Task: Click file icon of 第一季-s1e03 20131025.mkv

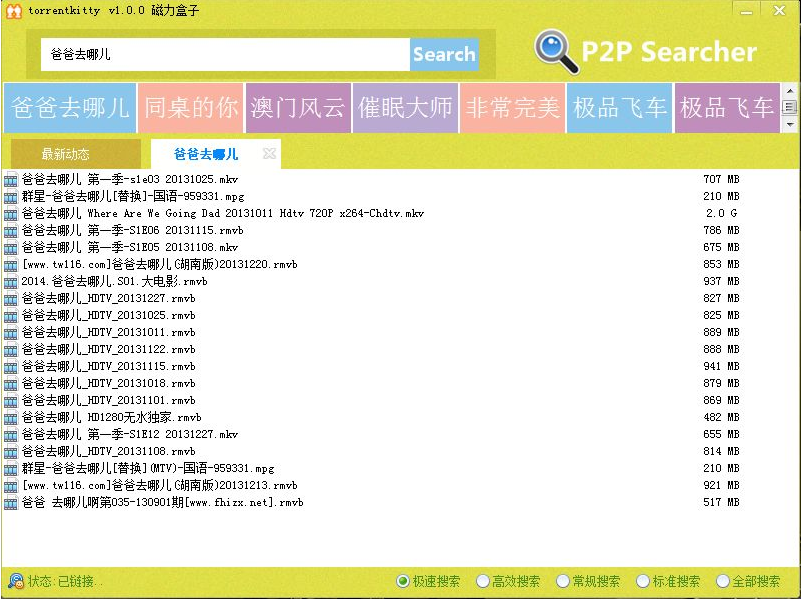Action: tap(11, 180)
